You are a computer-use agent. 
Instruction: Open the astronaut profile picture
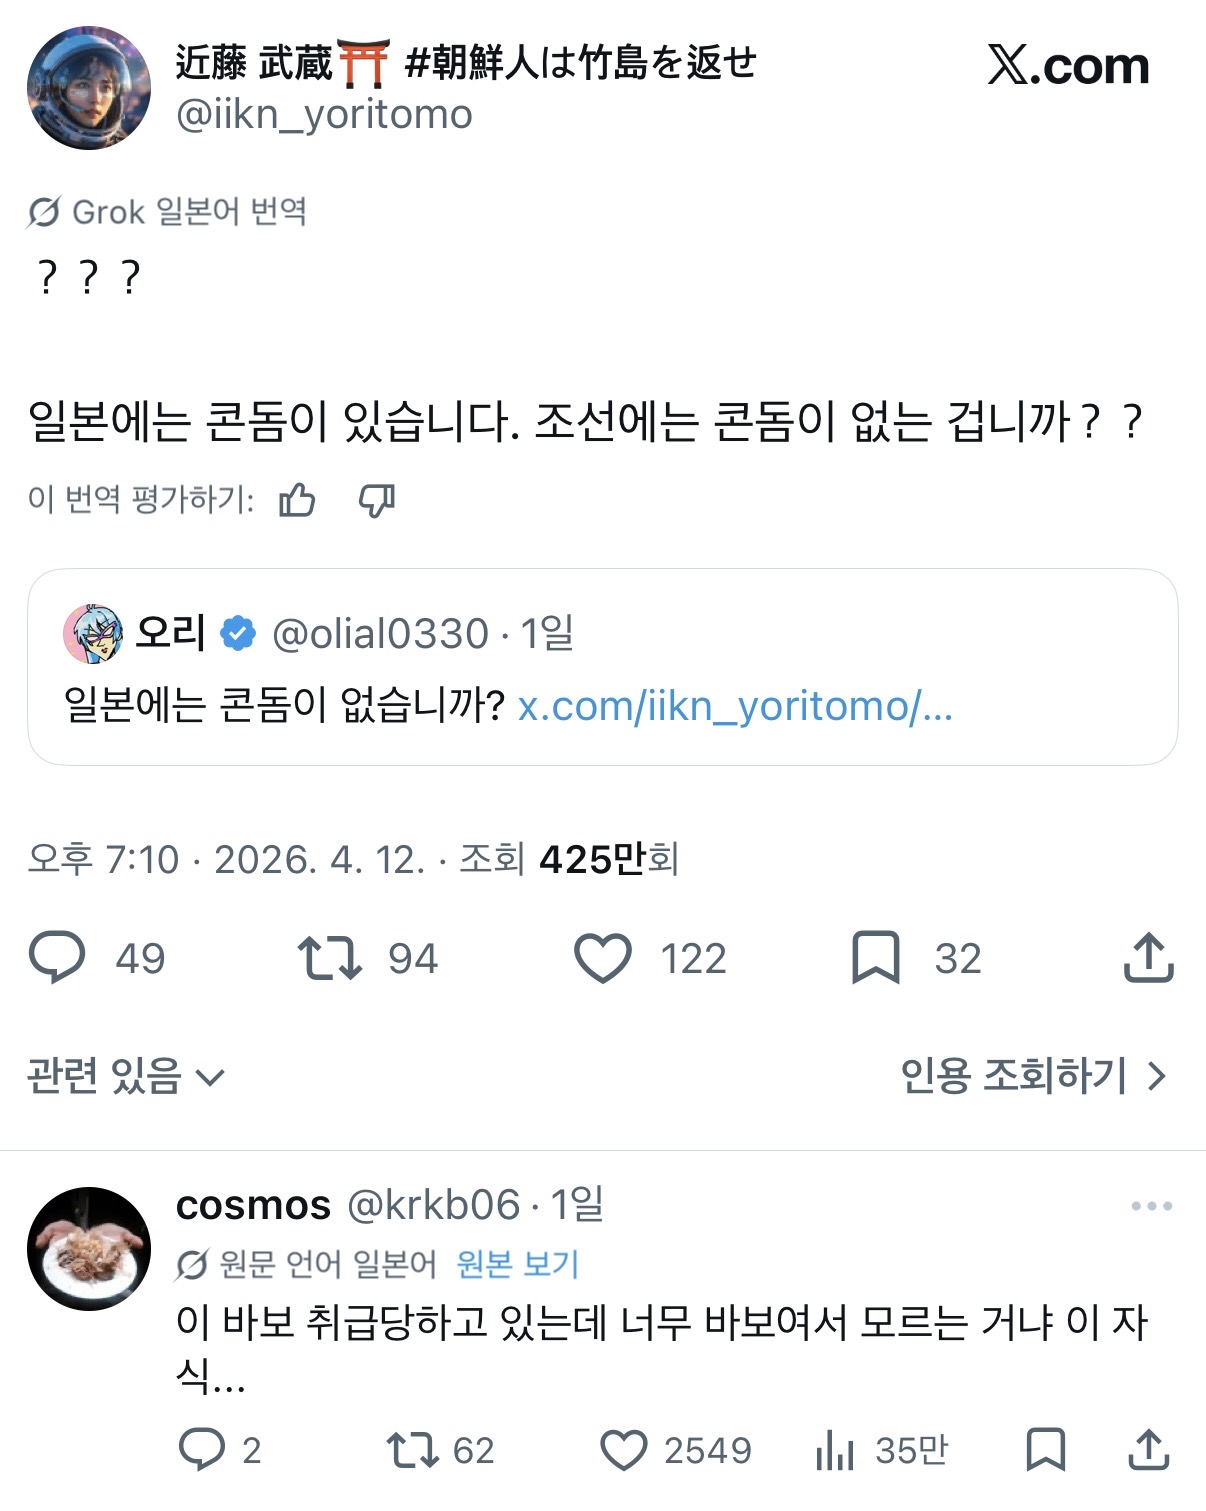pyautogui.click(x=88, y=88)
